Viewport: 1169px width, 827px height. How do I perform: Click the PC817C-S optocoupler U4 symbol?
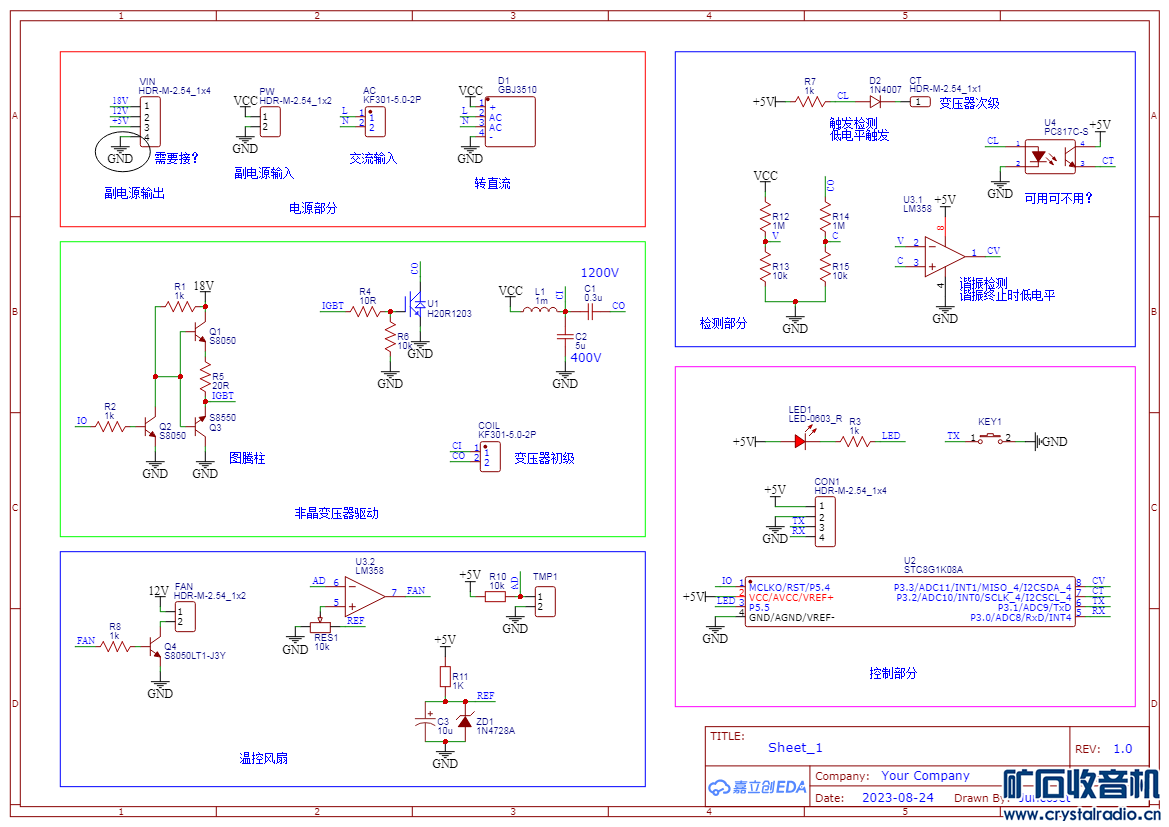[1050, 157]
